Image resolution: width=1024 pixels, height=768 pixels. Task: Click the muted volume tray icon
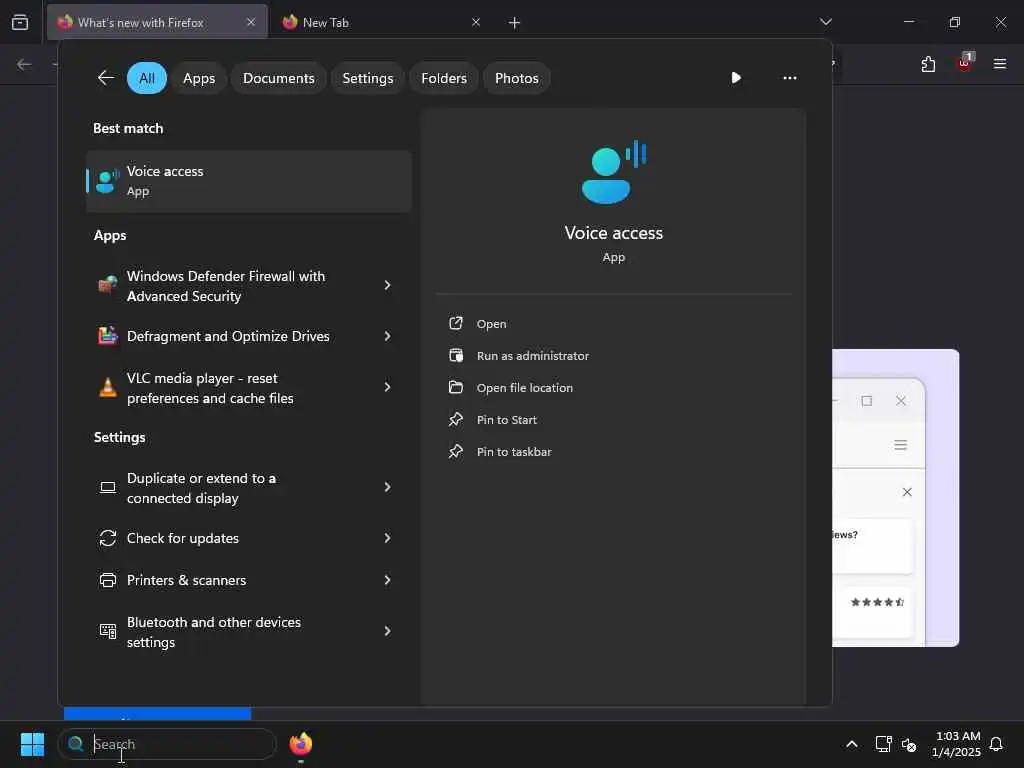point(909,744)
